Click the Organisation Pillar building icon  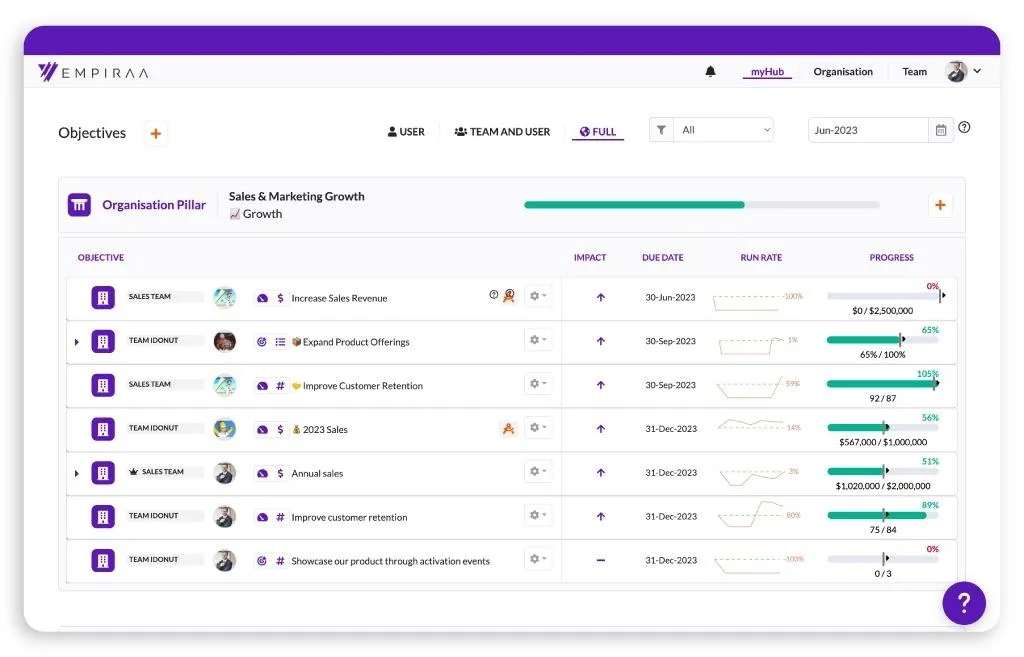click(79, 205)
